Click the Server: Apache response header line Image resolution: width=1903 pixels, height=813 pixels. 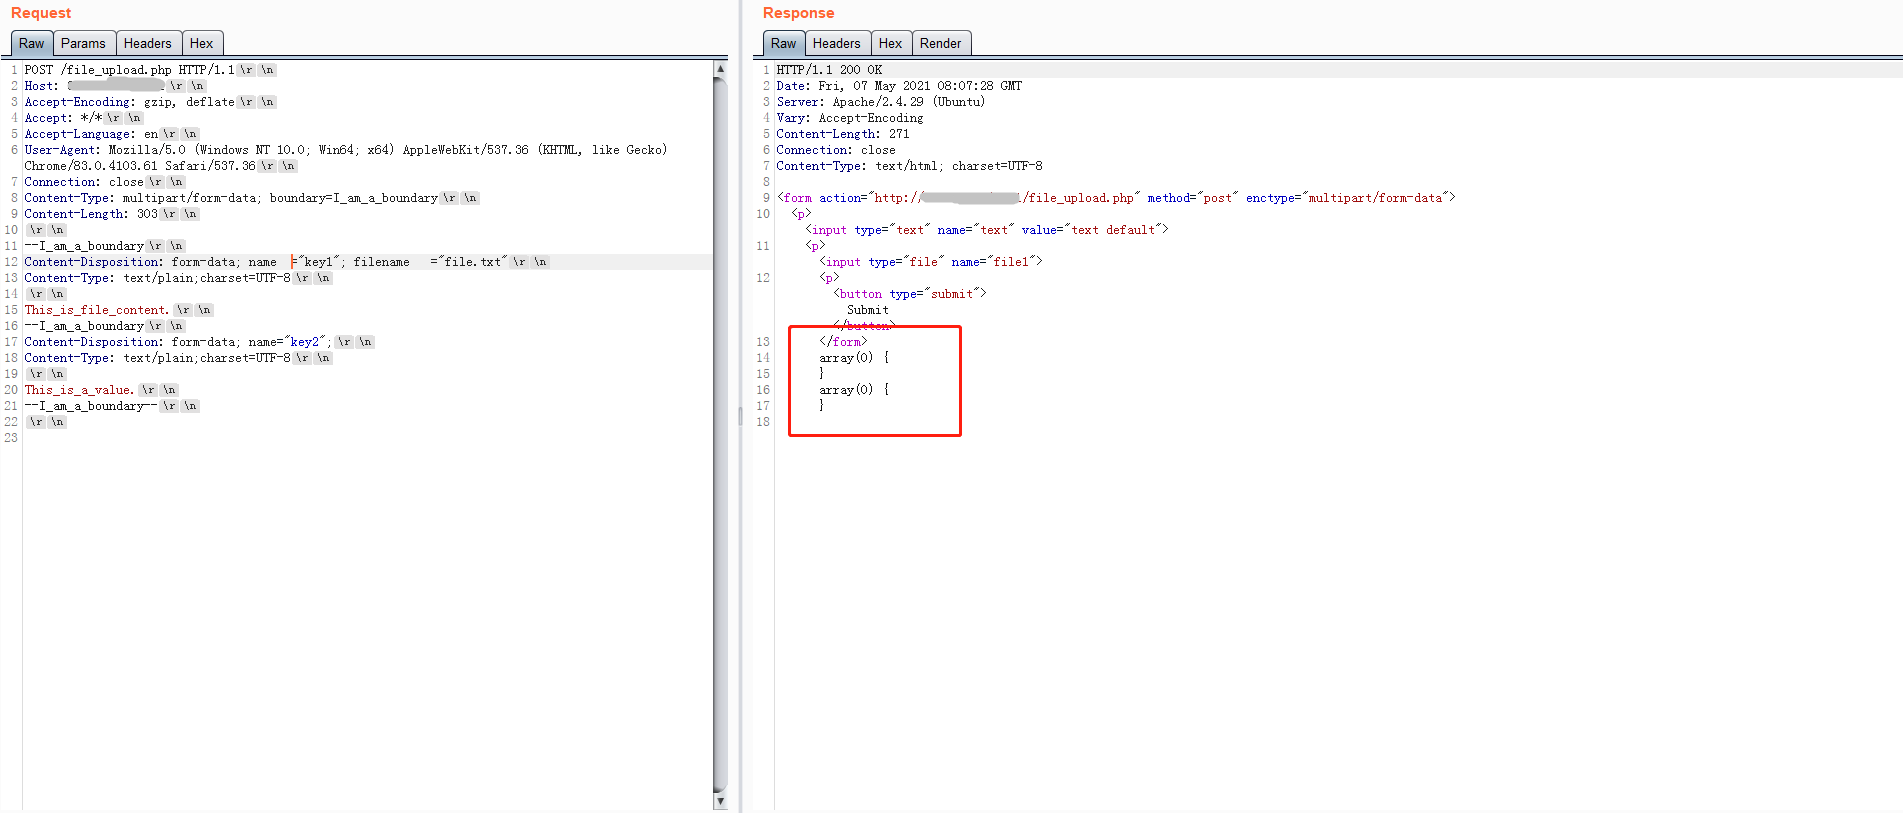(x=880, y=102)
